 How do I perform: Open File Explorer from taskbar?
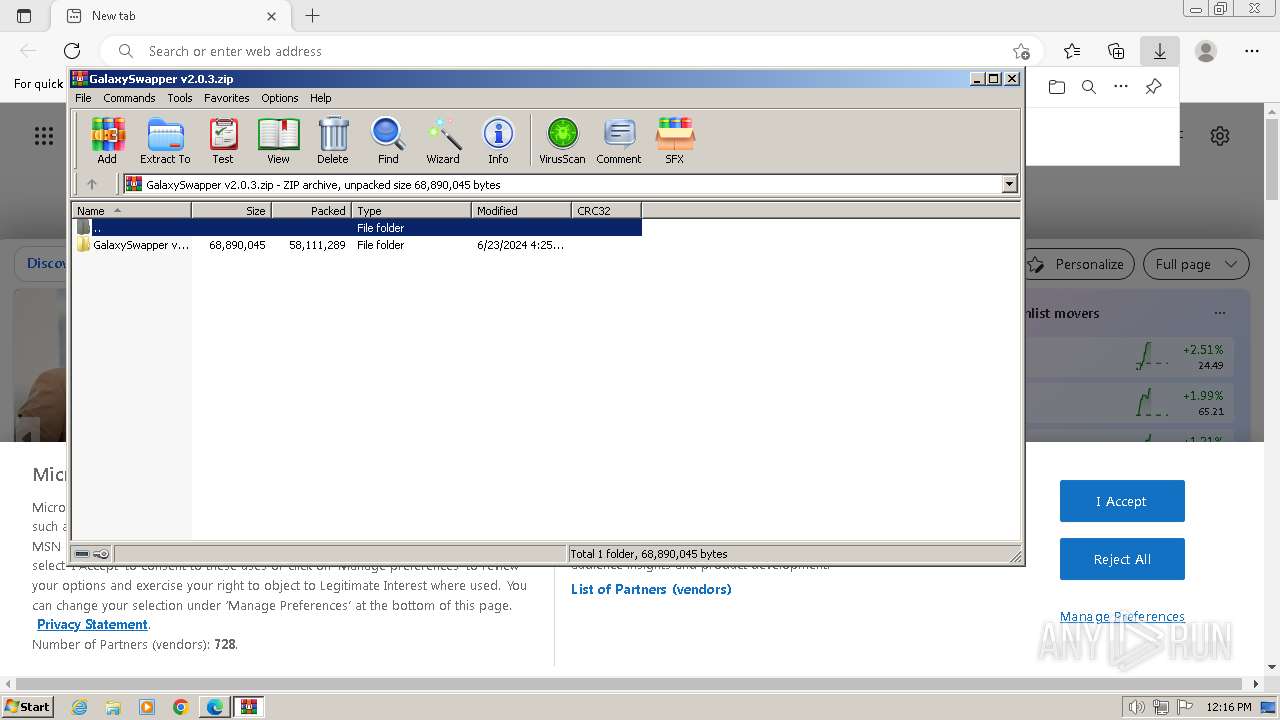[x=113, y=707]
